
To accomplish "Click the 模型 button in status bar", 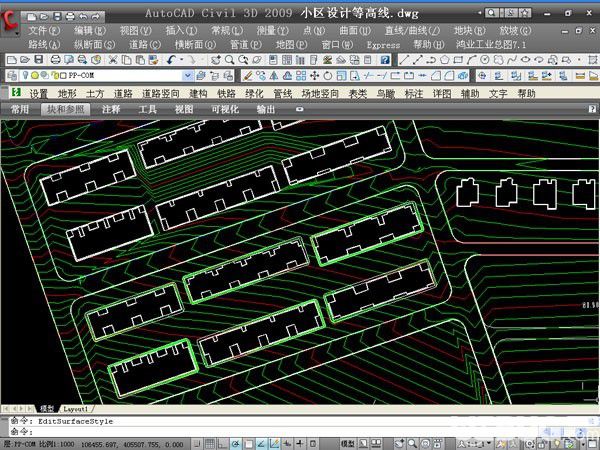I will click(x=347, y=444).
